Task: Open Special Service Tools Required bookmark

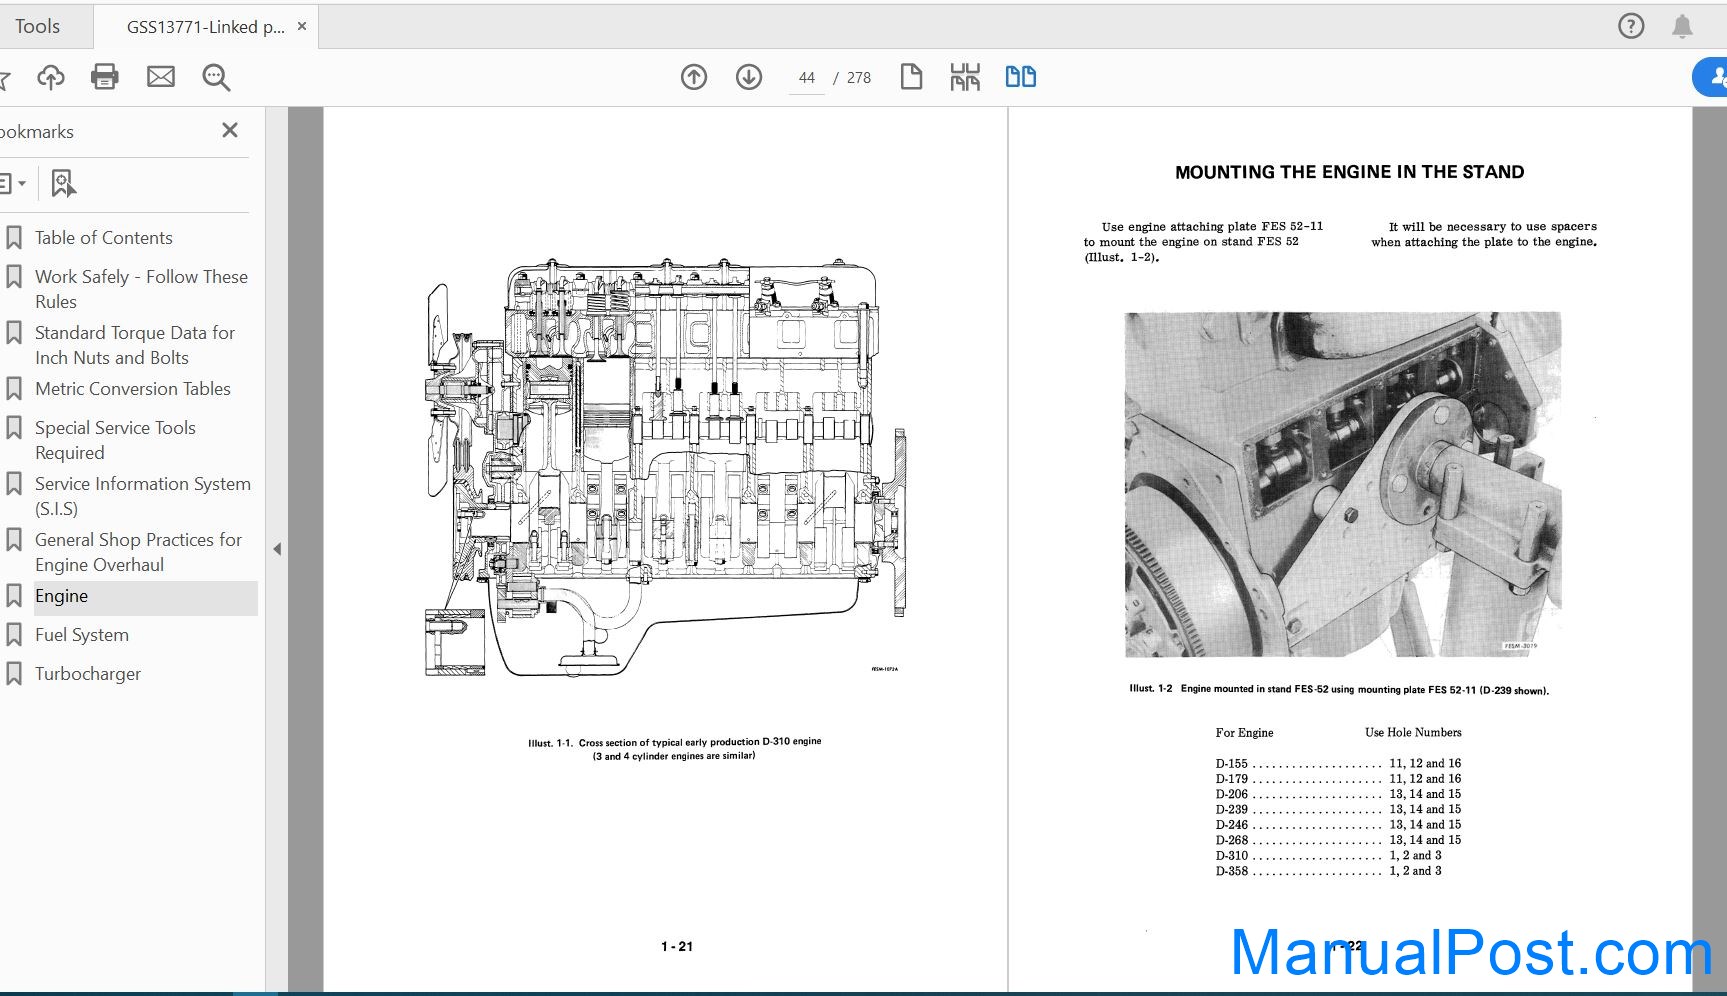Action: pos(115,440)
